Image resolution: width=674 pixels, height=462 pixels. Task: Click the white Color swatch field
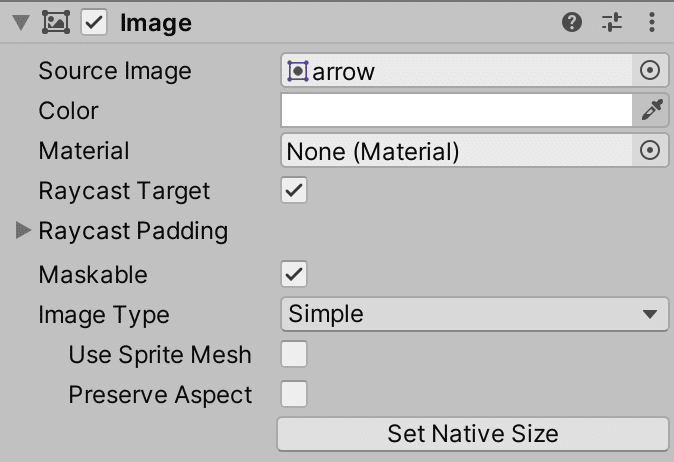[456, 111]
